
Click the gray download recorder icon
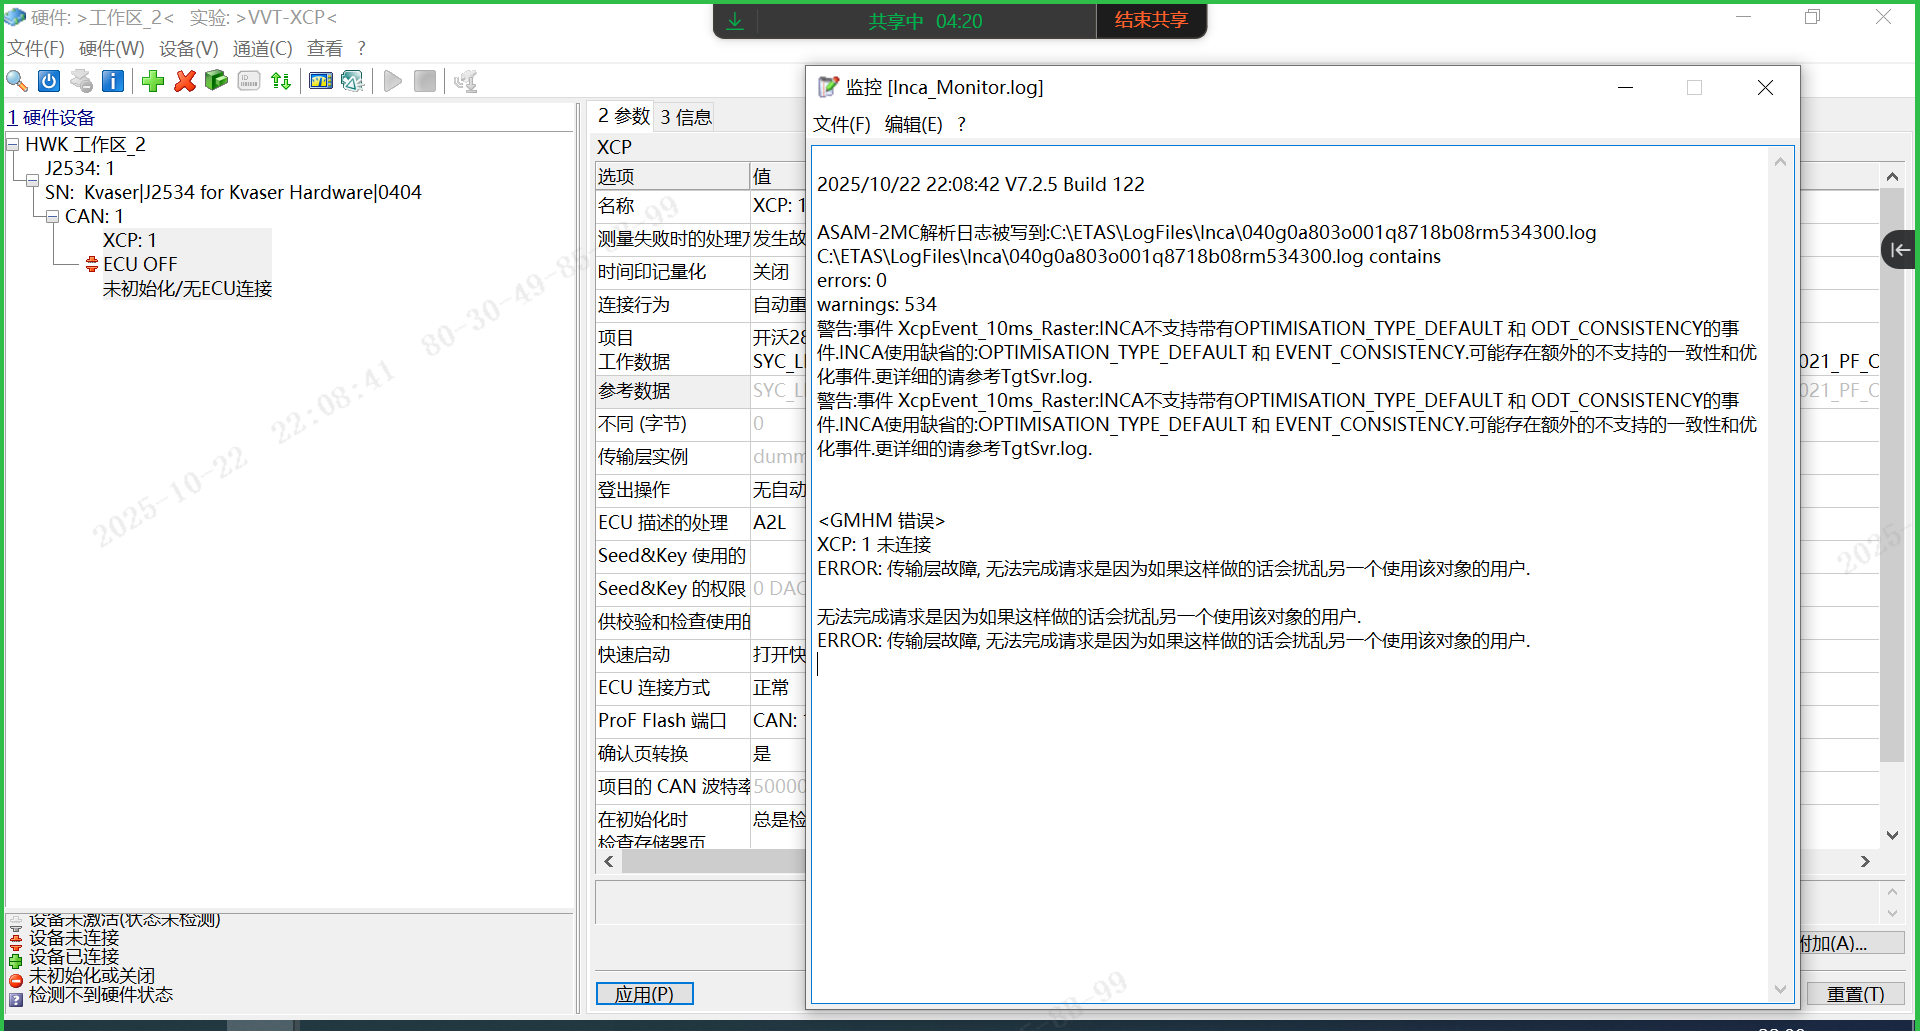pos(465,81)
